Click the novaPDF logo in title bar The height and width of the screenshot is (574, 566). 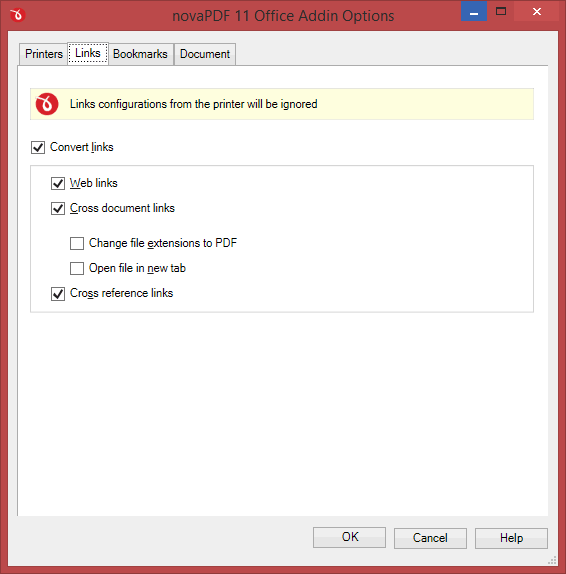18,15
